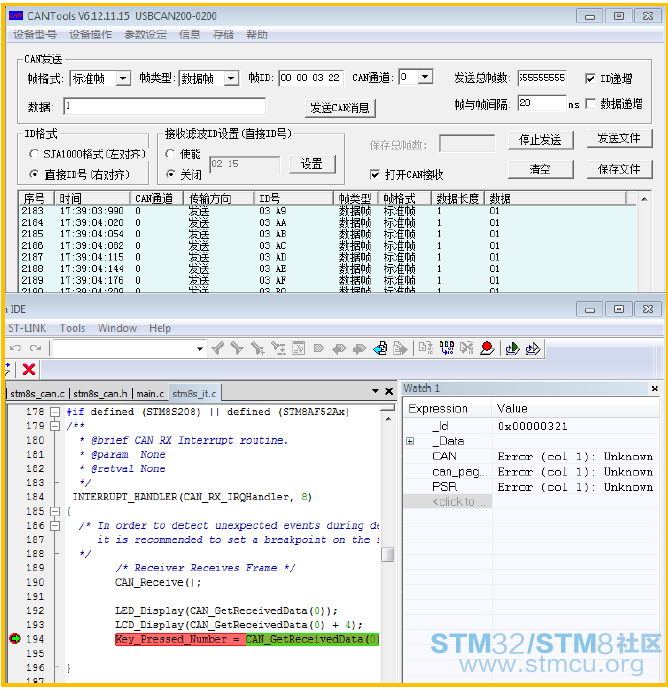Close the current editor tab with X

[x=389, y=391]
